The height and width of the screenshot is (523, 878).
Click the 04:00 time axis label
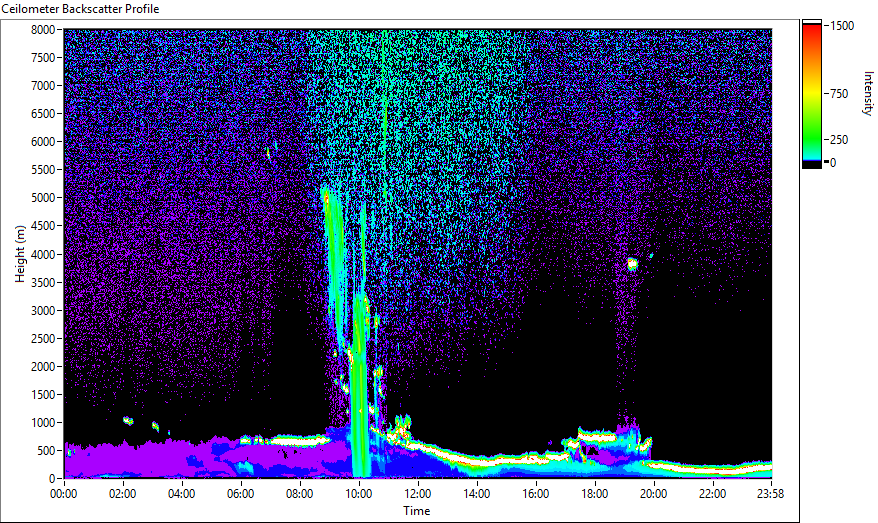point(181,494)
